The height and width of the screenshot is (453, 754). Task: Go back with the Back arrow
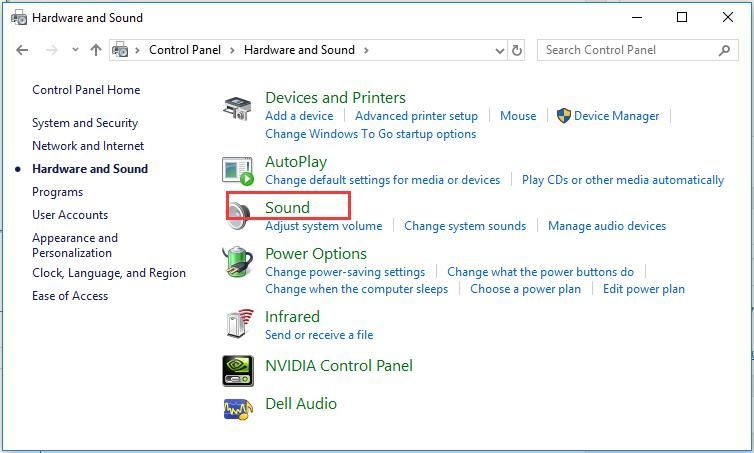(22, 50)
